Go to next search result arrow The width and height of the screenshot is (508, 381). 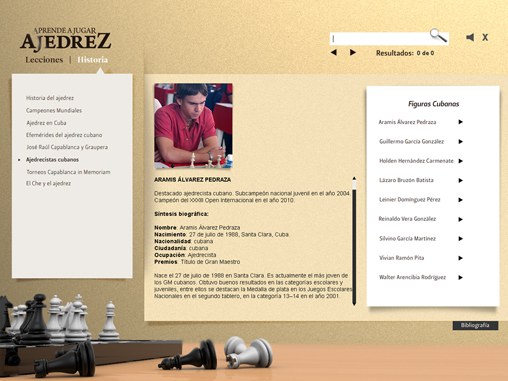click(x=353, y=52)
